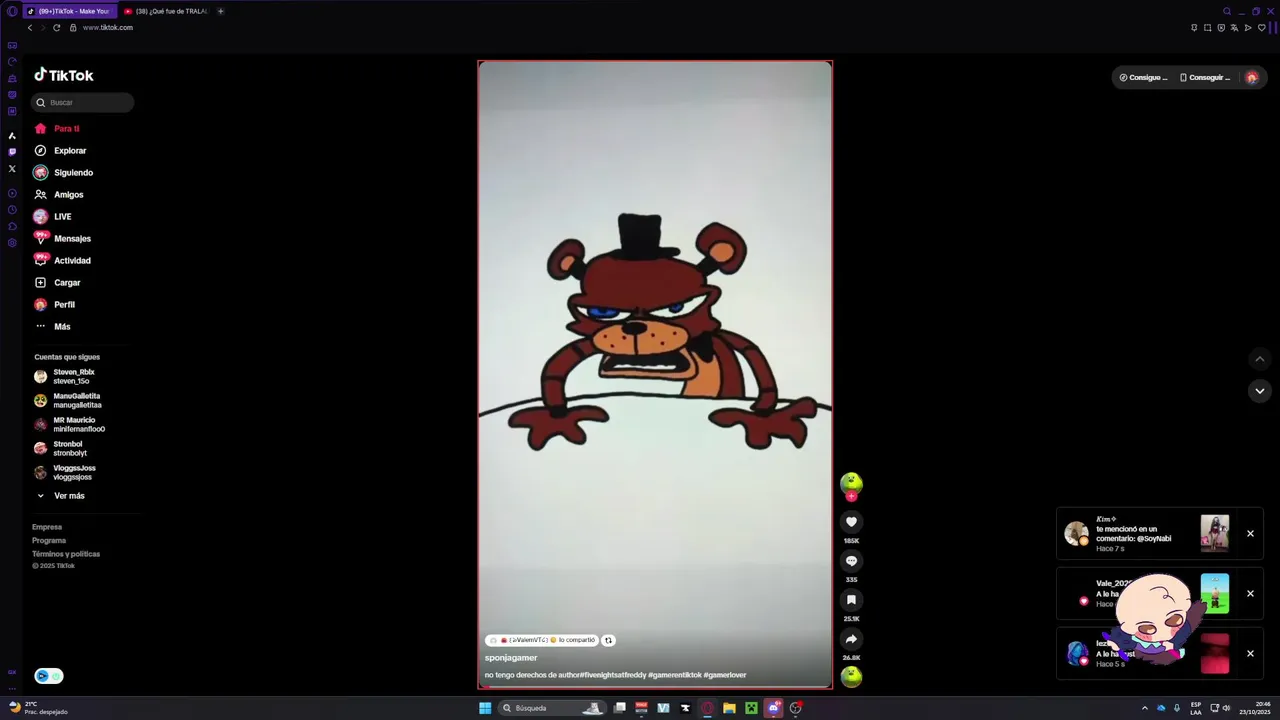1280x720 pixels.
Task: Open the Para ti feed
Action: tap(57, 129)
